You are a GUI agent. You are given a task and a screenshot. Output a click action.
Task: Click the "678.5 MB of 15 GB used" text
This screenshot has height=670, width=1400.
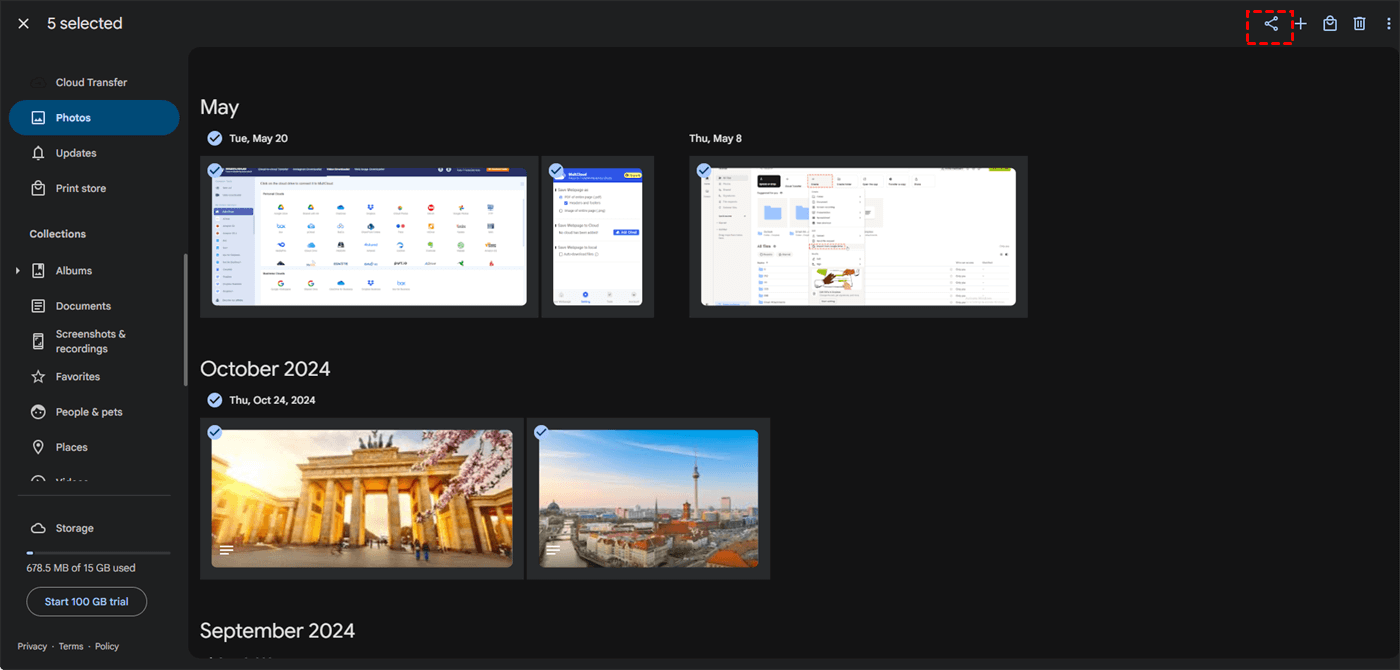81,568
